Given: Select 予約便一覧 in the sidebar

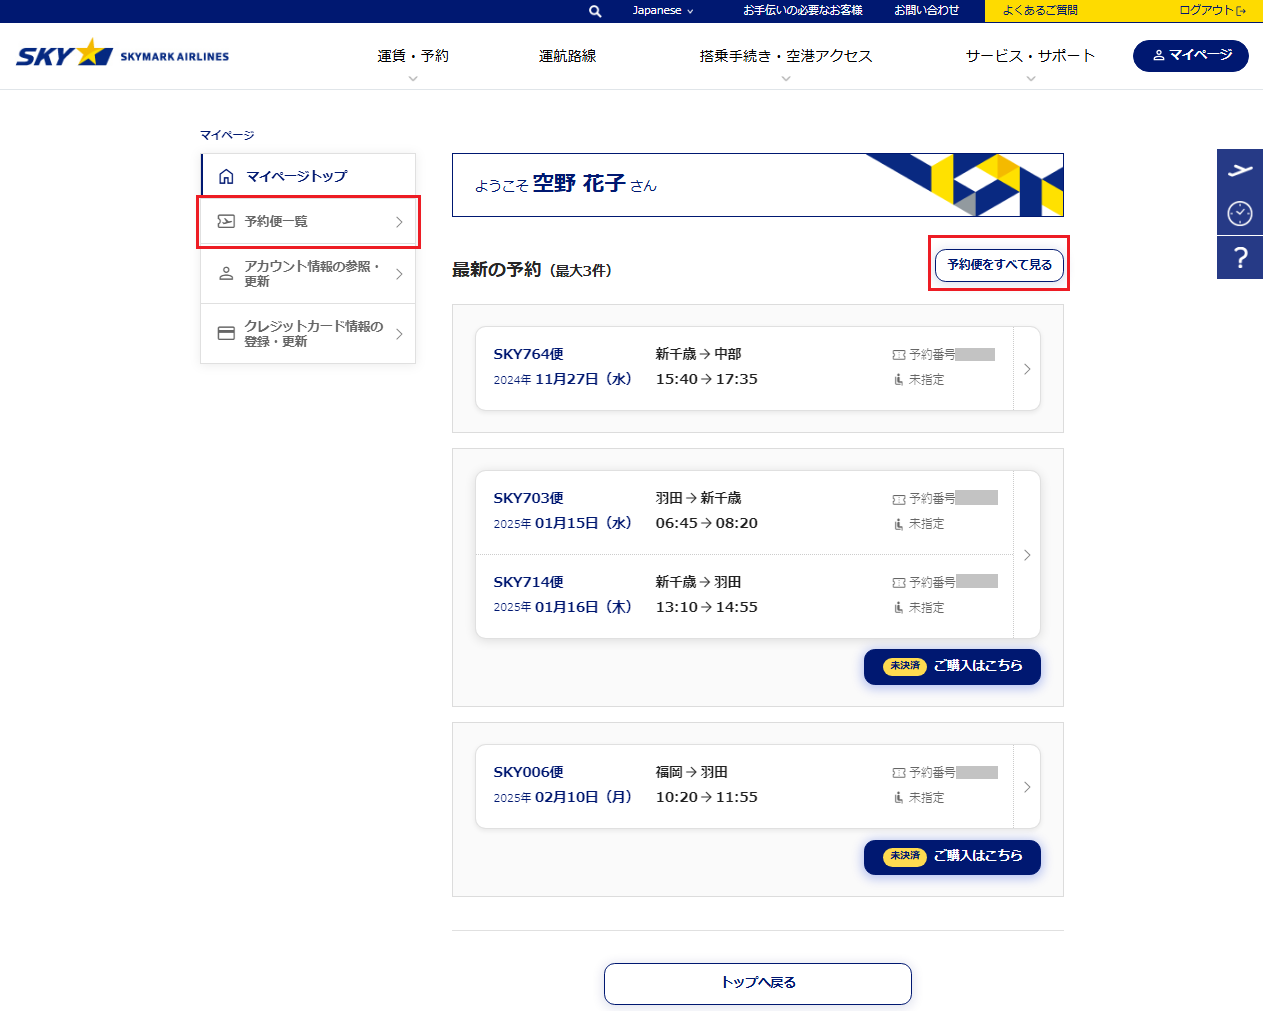Looking at the screenshot, I should tap(309, 222).
